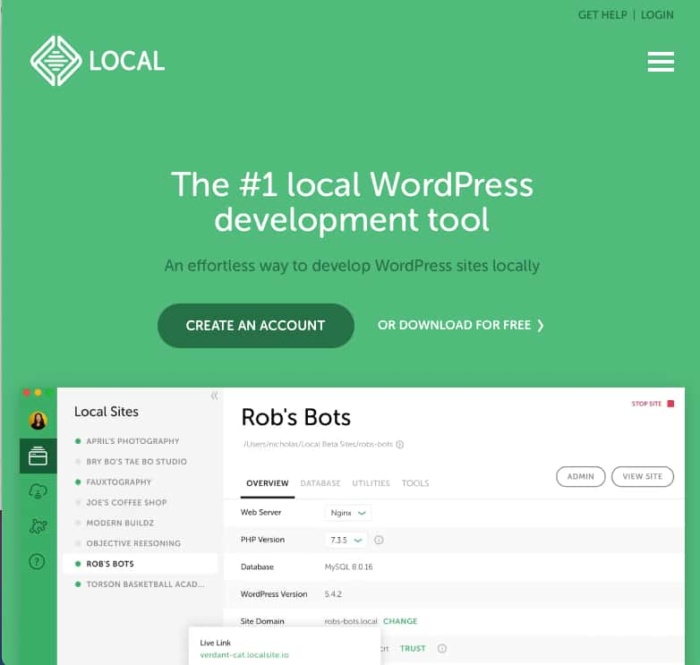
Task: Open the hamburger menu
Action: [x=661, y=62]
